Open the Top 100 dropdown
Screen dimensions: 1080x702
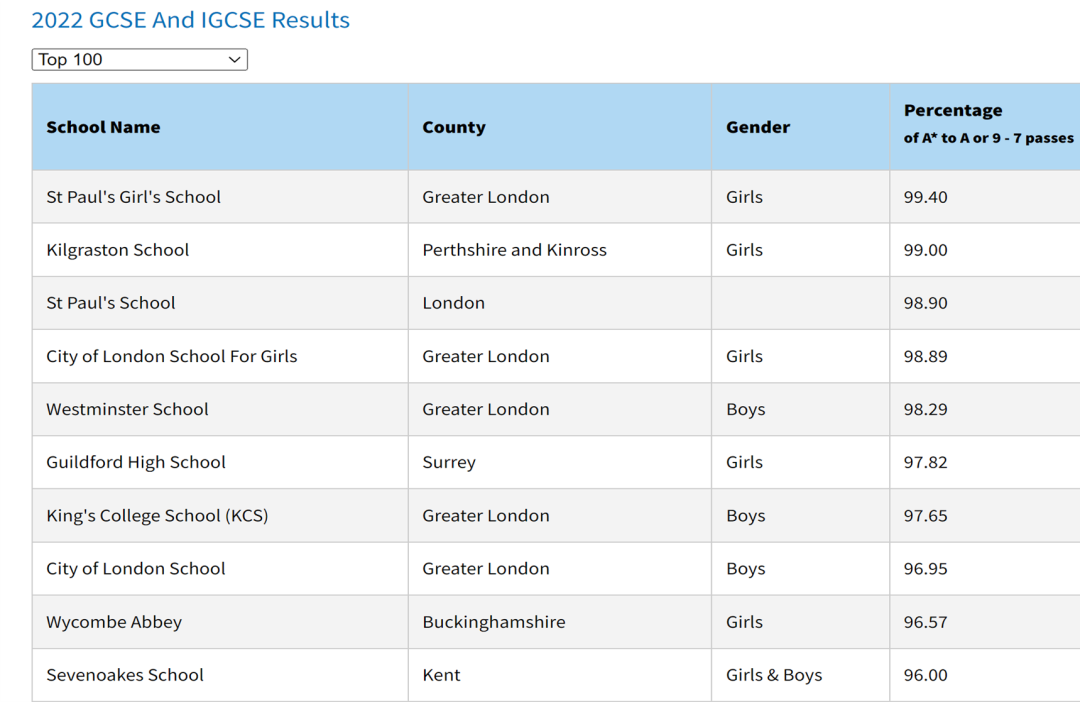pyautogui.click(x=139, y=59)
